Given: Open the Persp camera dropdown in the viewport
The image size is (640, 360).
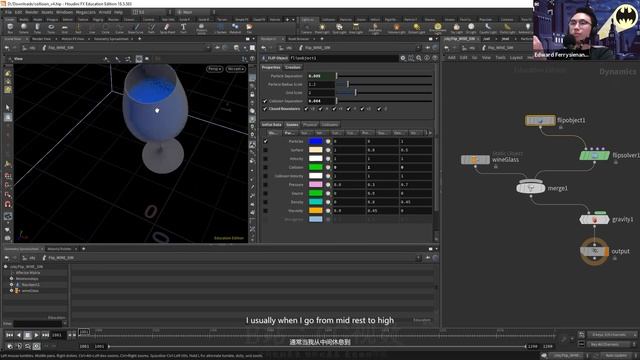Looking at the screenshot, I should (x=215, y=69).
